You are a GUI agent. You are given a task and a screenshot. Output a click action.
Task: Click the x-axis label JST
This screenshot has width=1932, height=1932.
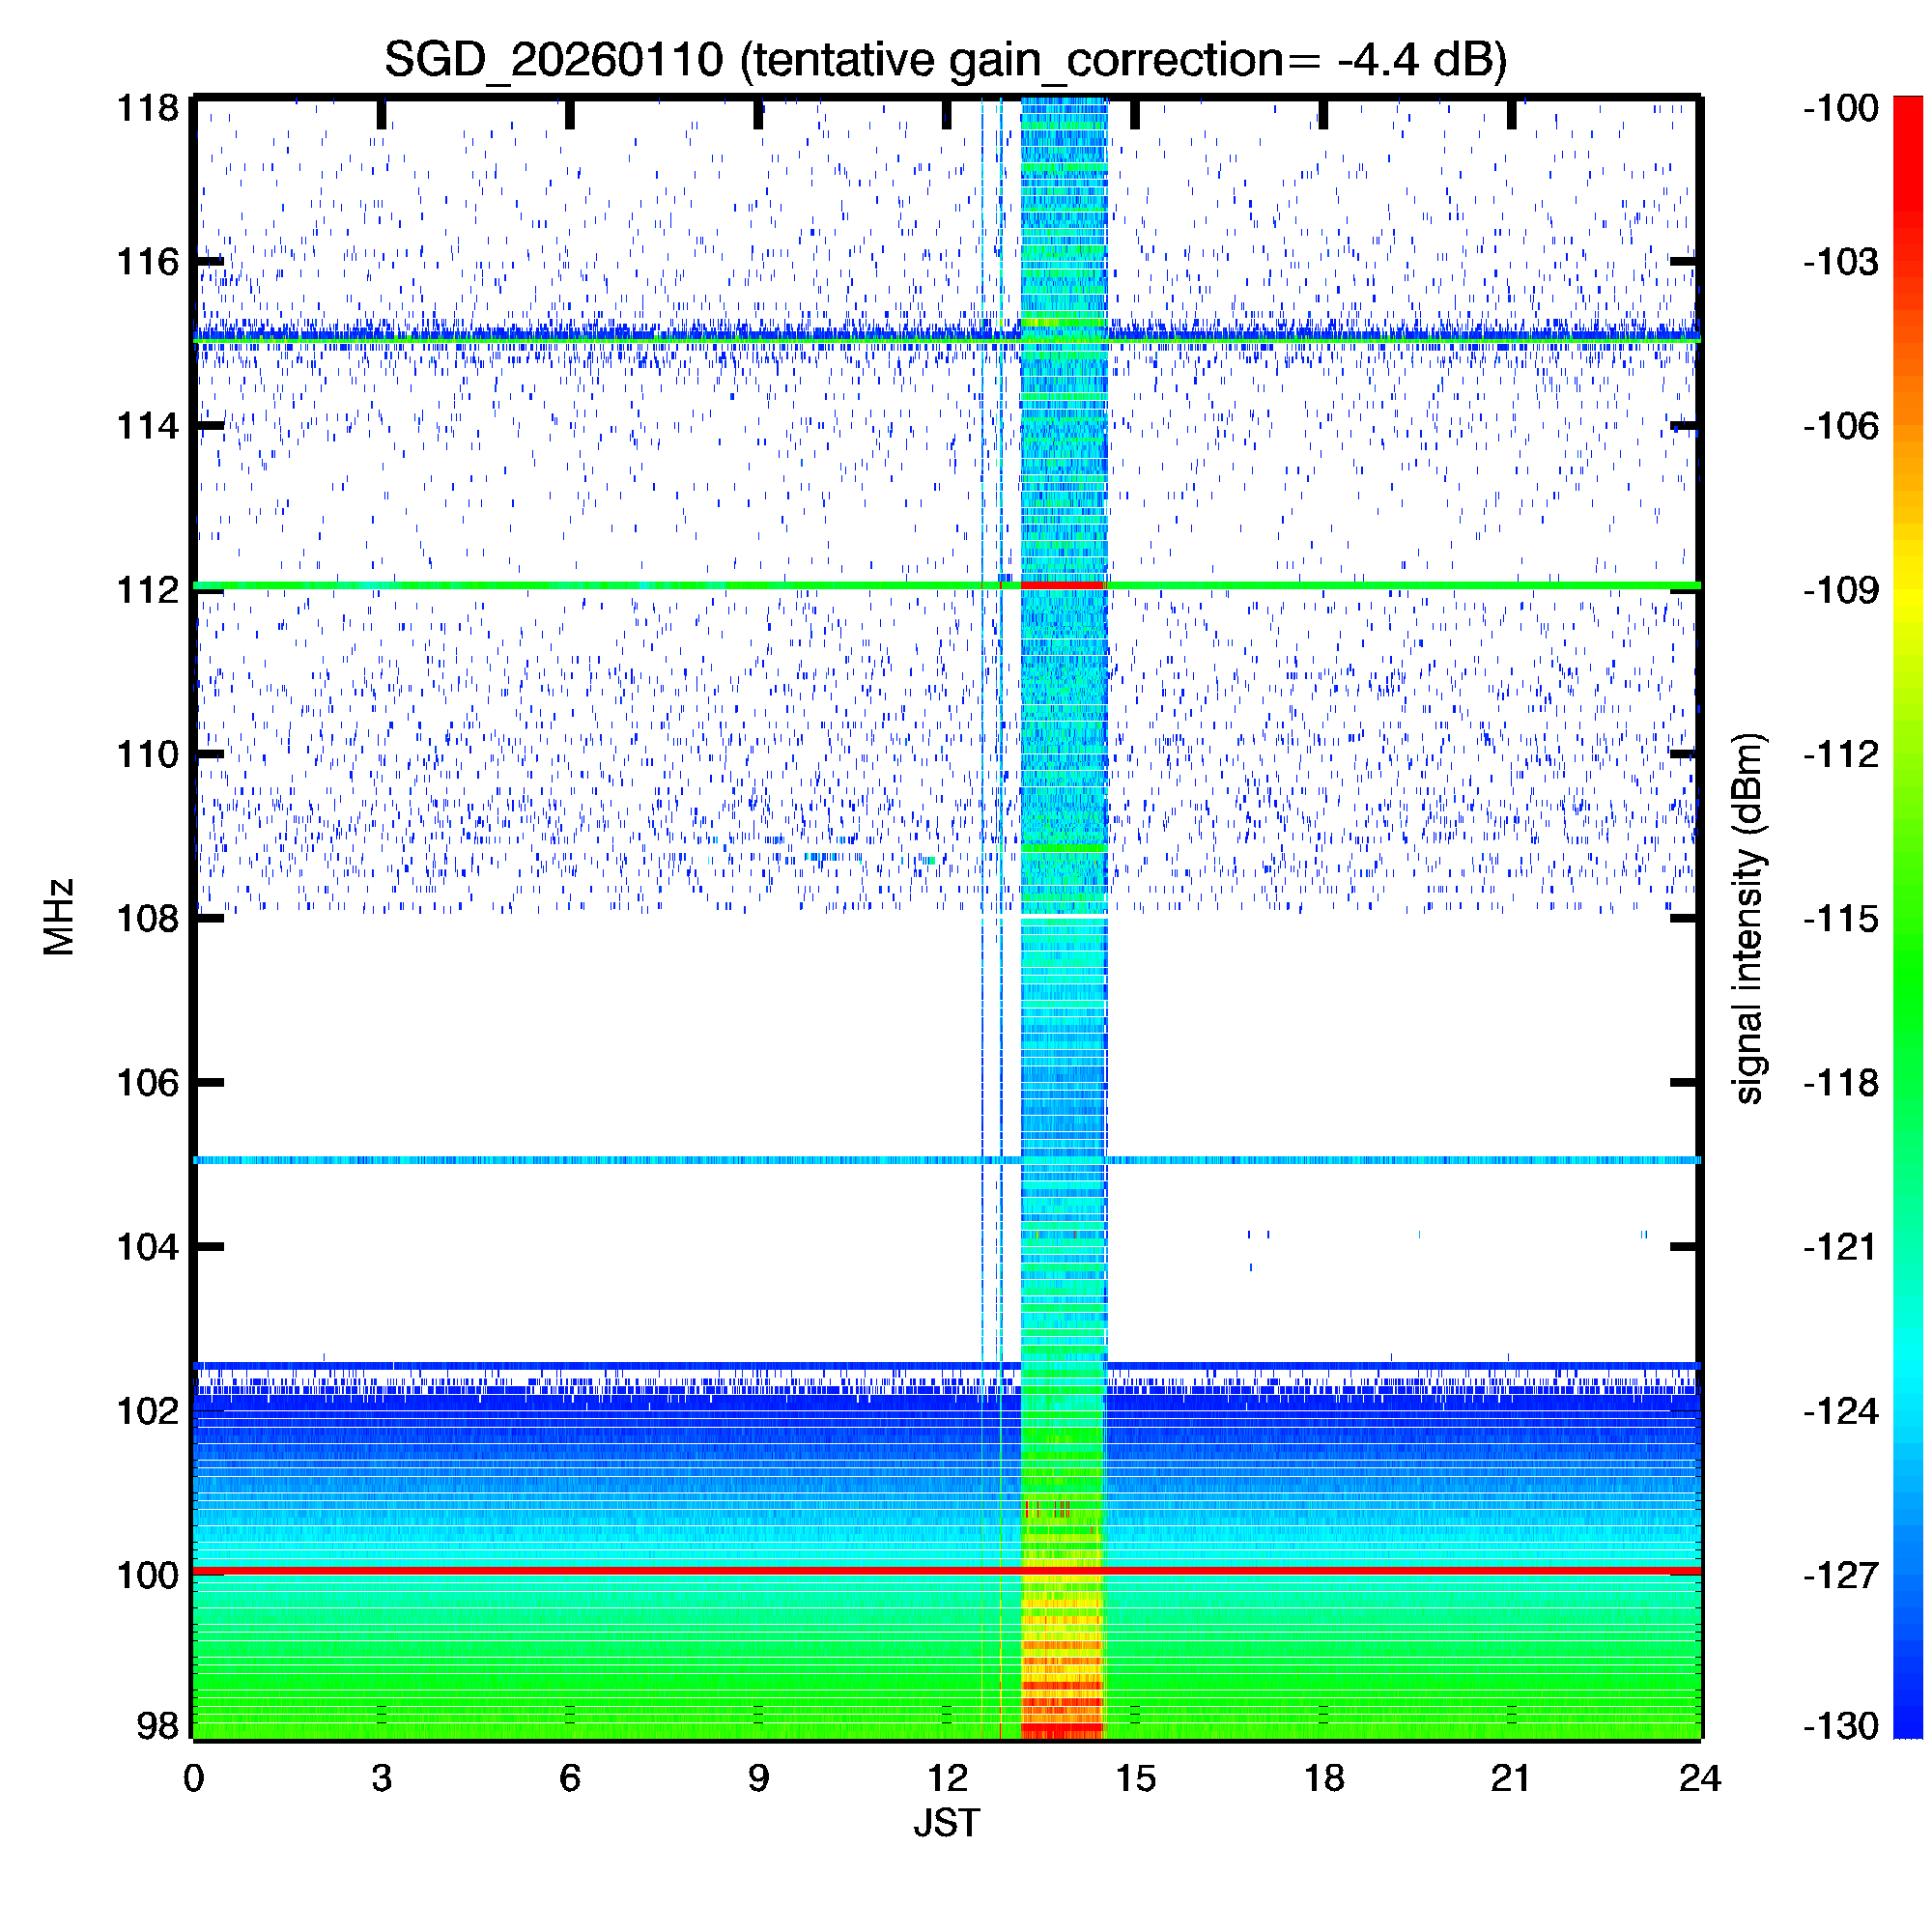[x=946, y=1823]
